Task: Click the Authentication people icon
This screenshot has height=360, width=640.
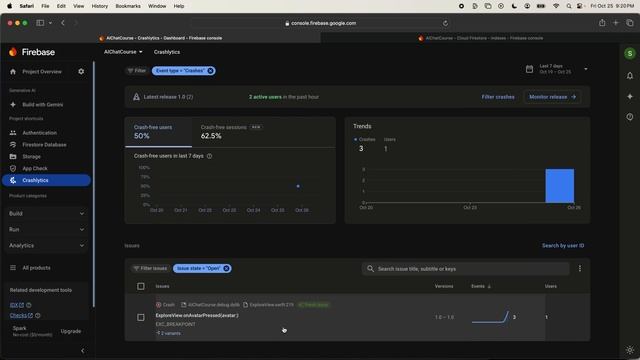Action: pyautogui.click(x=13, y=133)
